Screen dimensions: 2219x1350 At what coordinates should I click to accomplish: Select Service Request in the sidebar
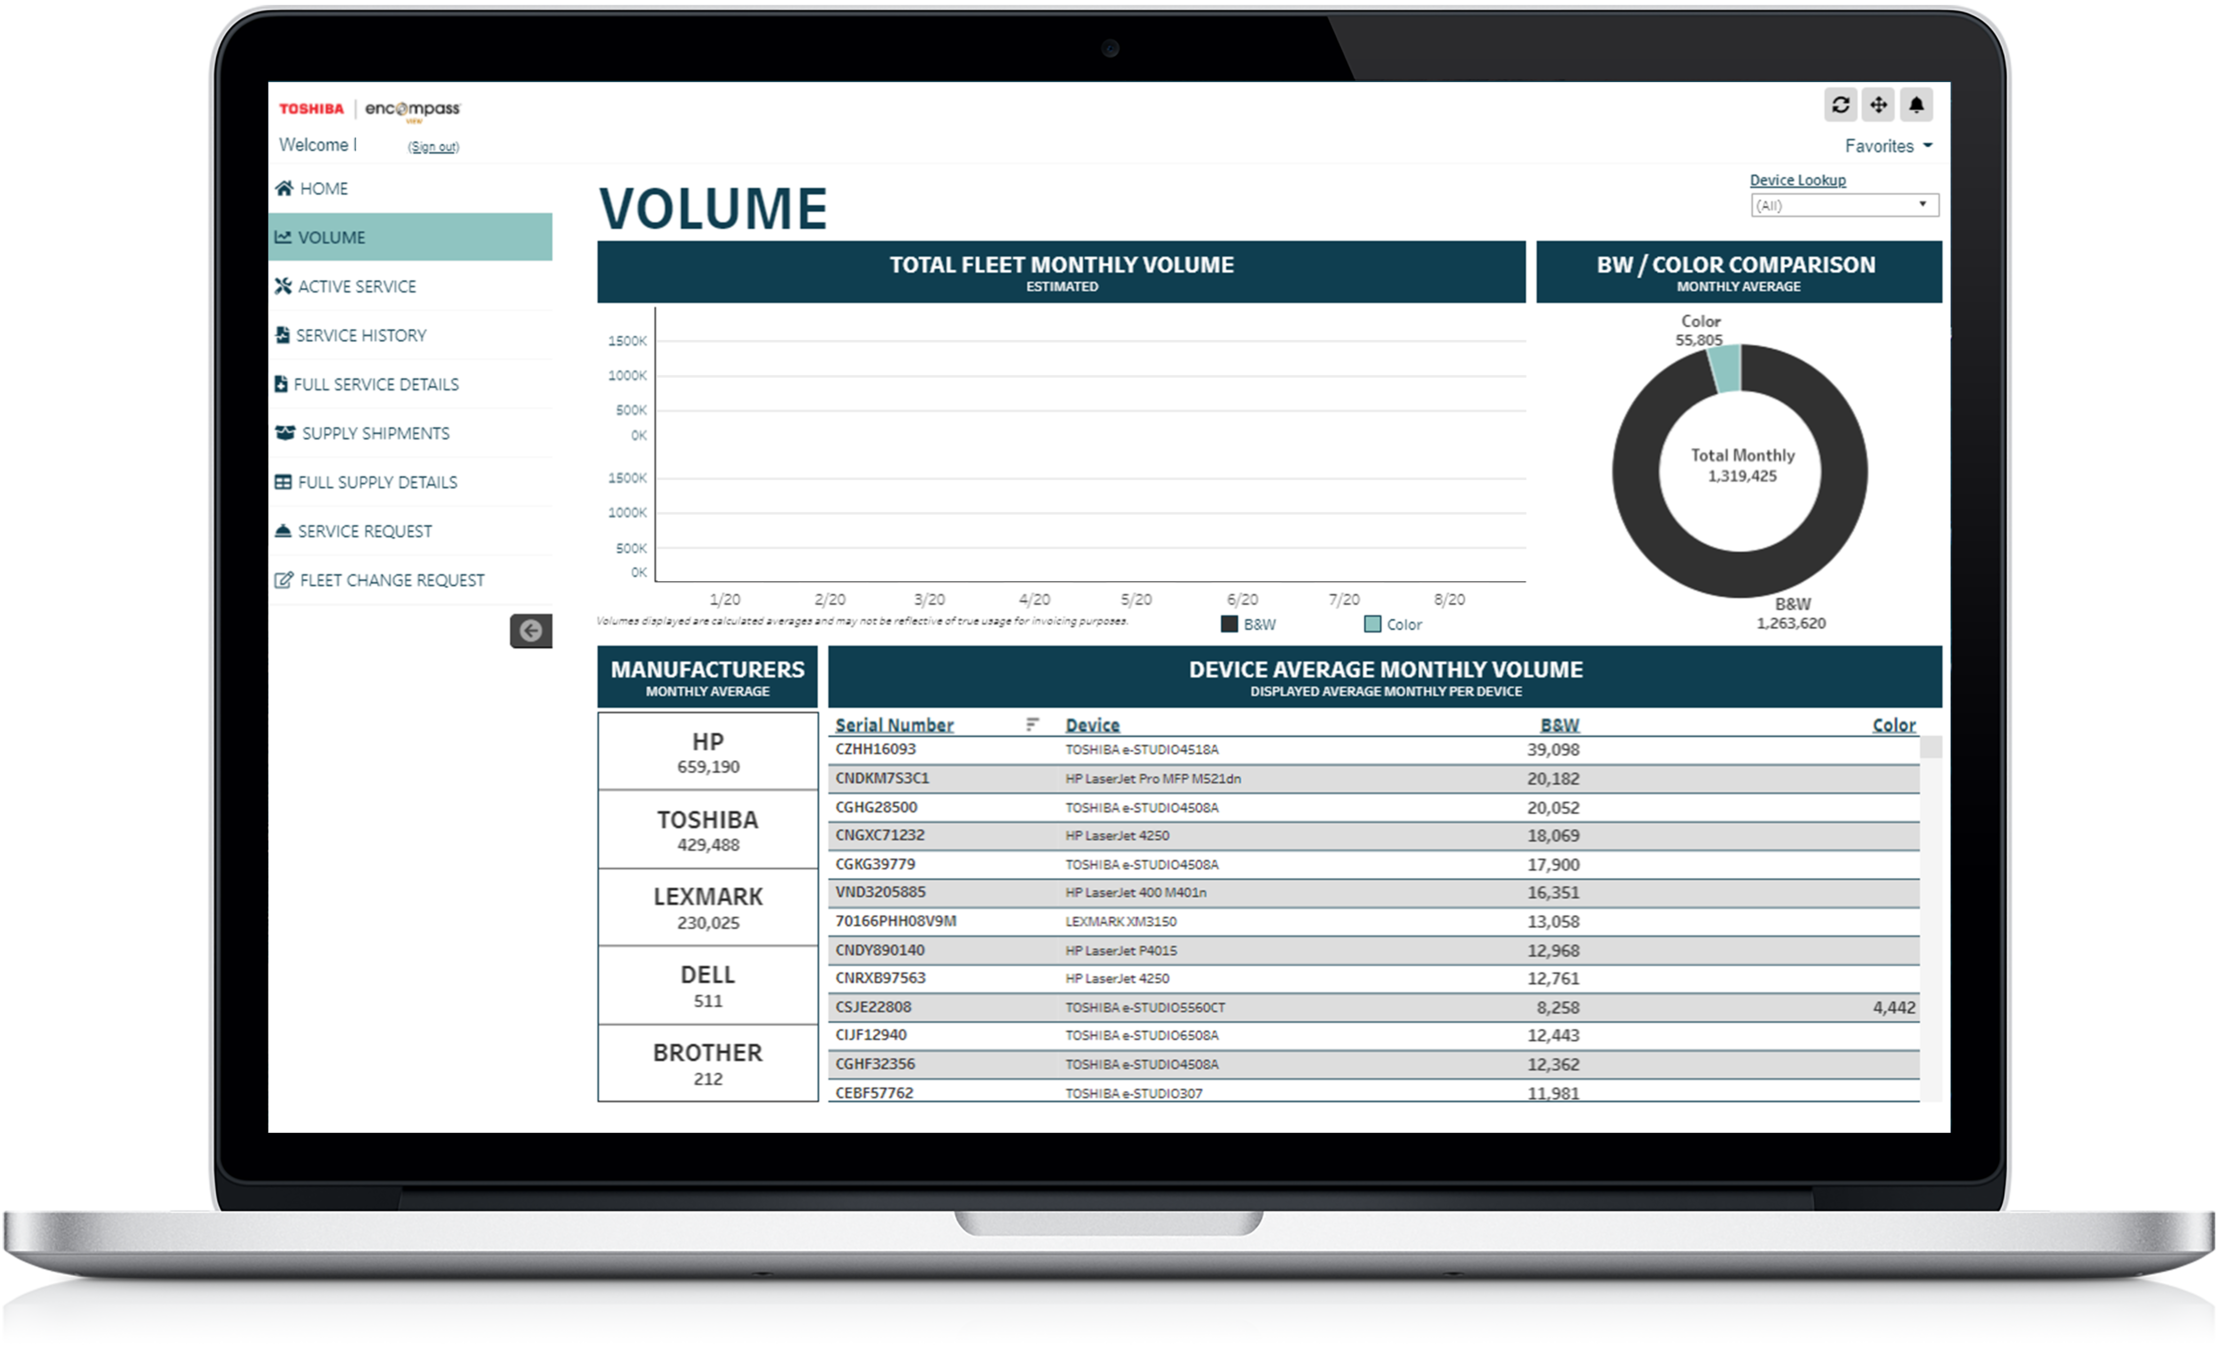click(364, 531)
